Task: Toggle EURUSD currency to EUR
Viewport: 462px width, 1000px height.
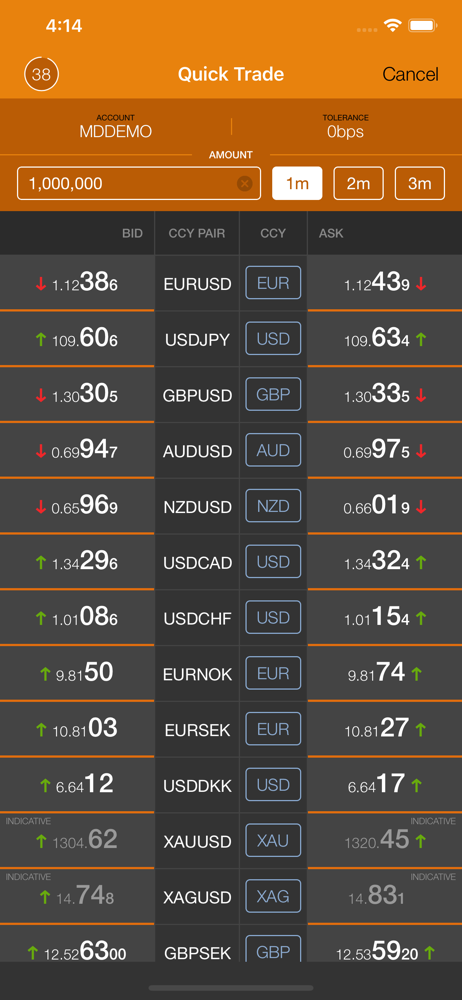Action: 273,283
